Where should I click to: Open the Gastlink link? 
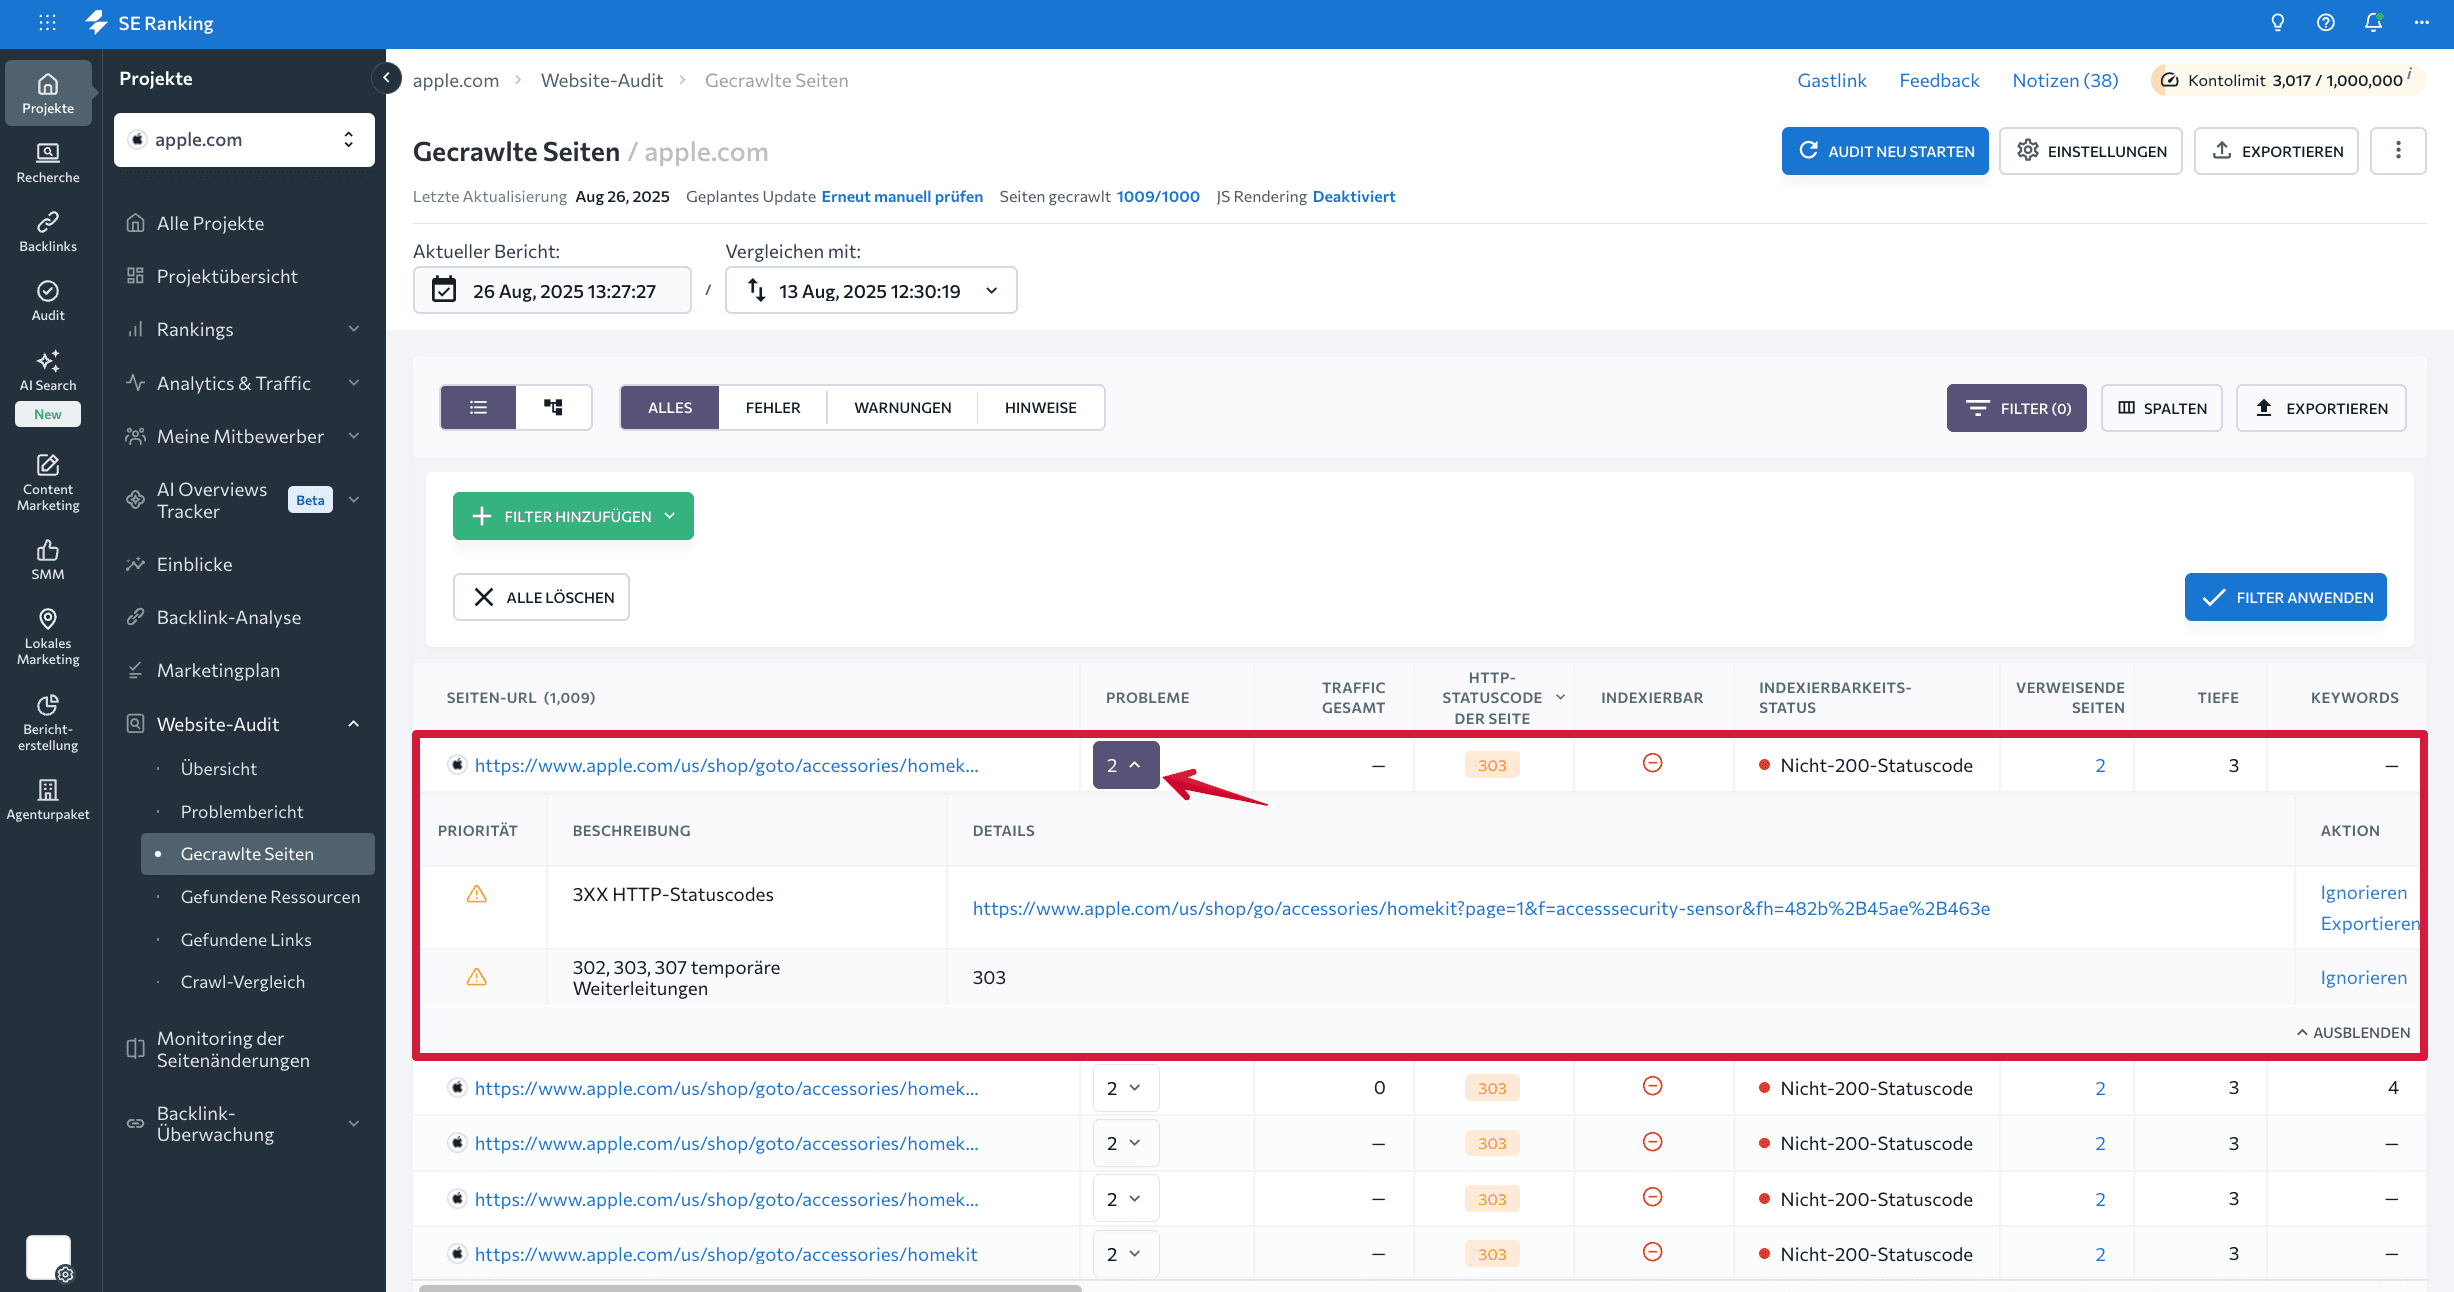click(1832, 80)
